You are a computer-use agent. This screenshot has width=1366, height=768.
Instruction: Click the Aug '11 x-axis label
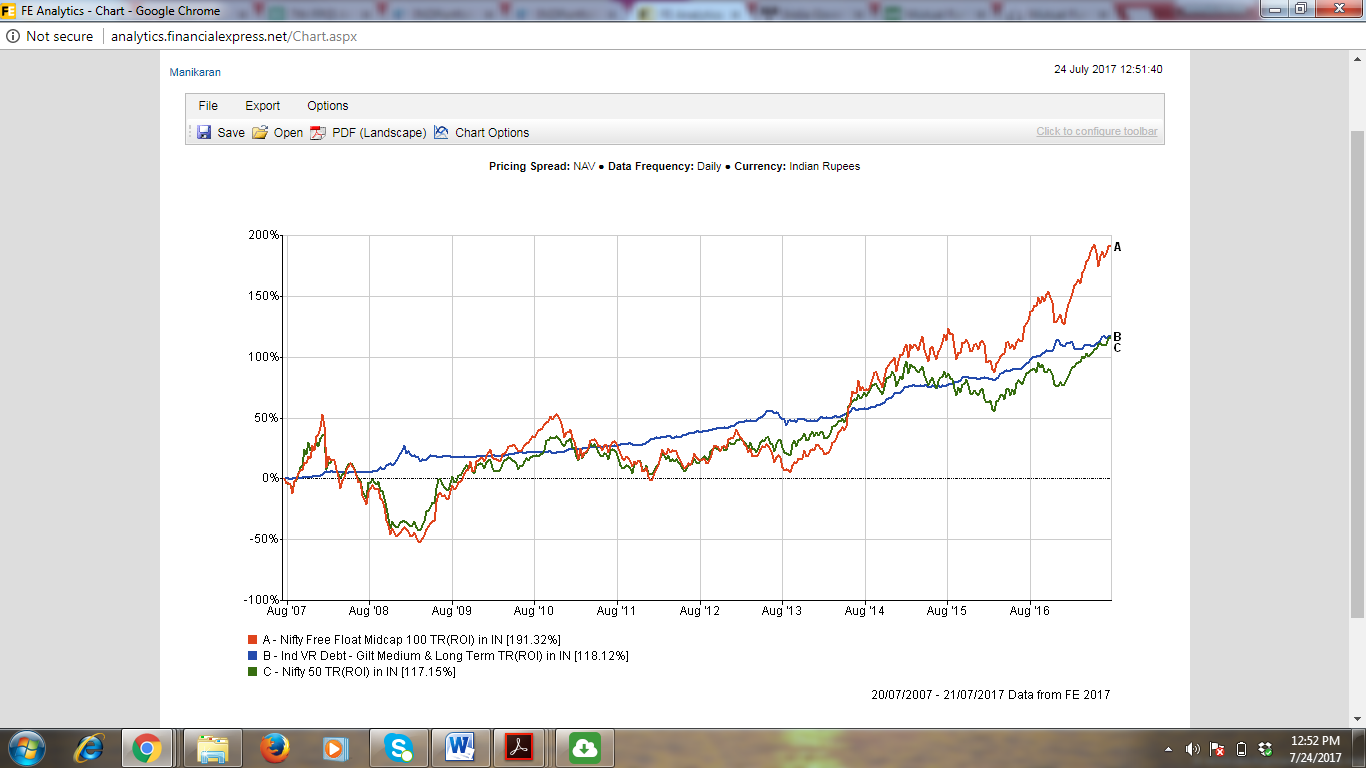[x=617, y=610]
